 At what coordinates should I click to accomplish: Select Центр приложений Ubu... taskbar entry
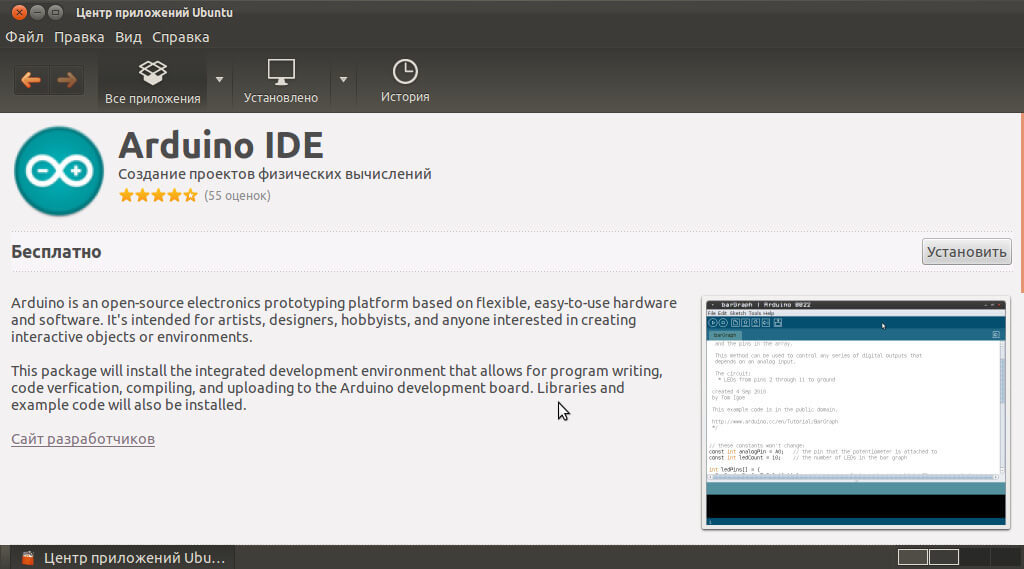click(x=123, y=558)
